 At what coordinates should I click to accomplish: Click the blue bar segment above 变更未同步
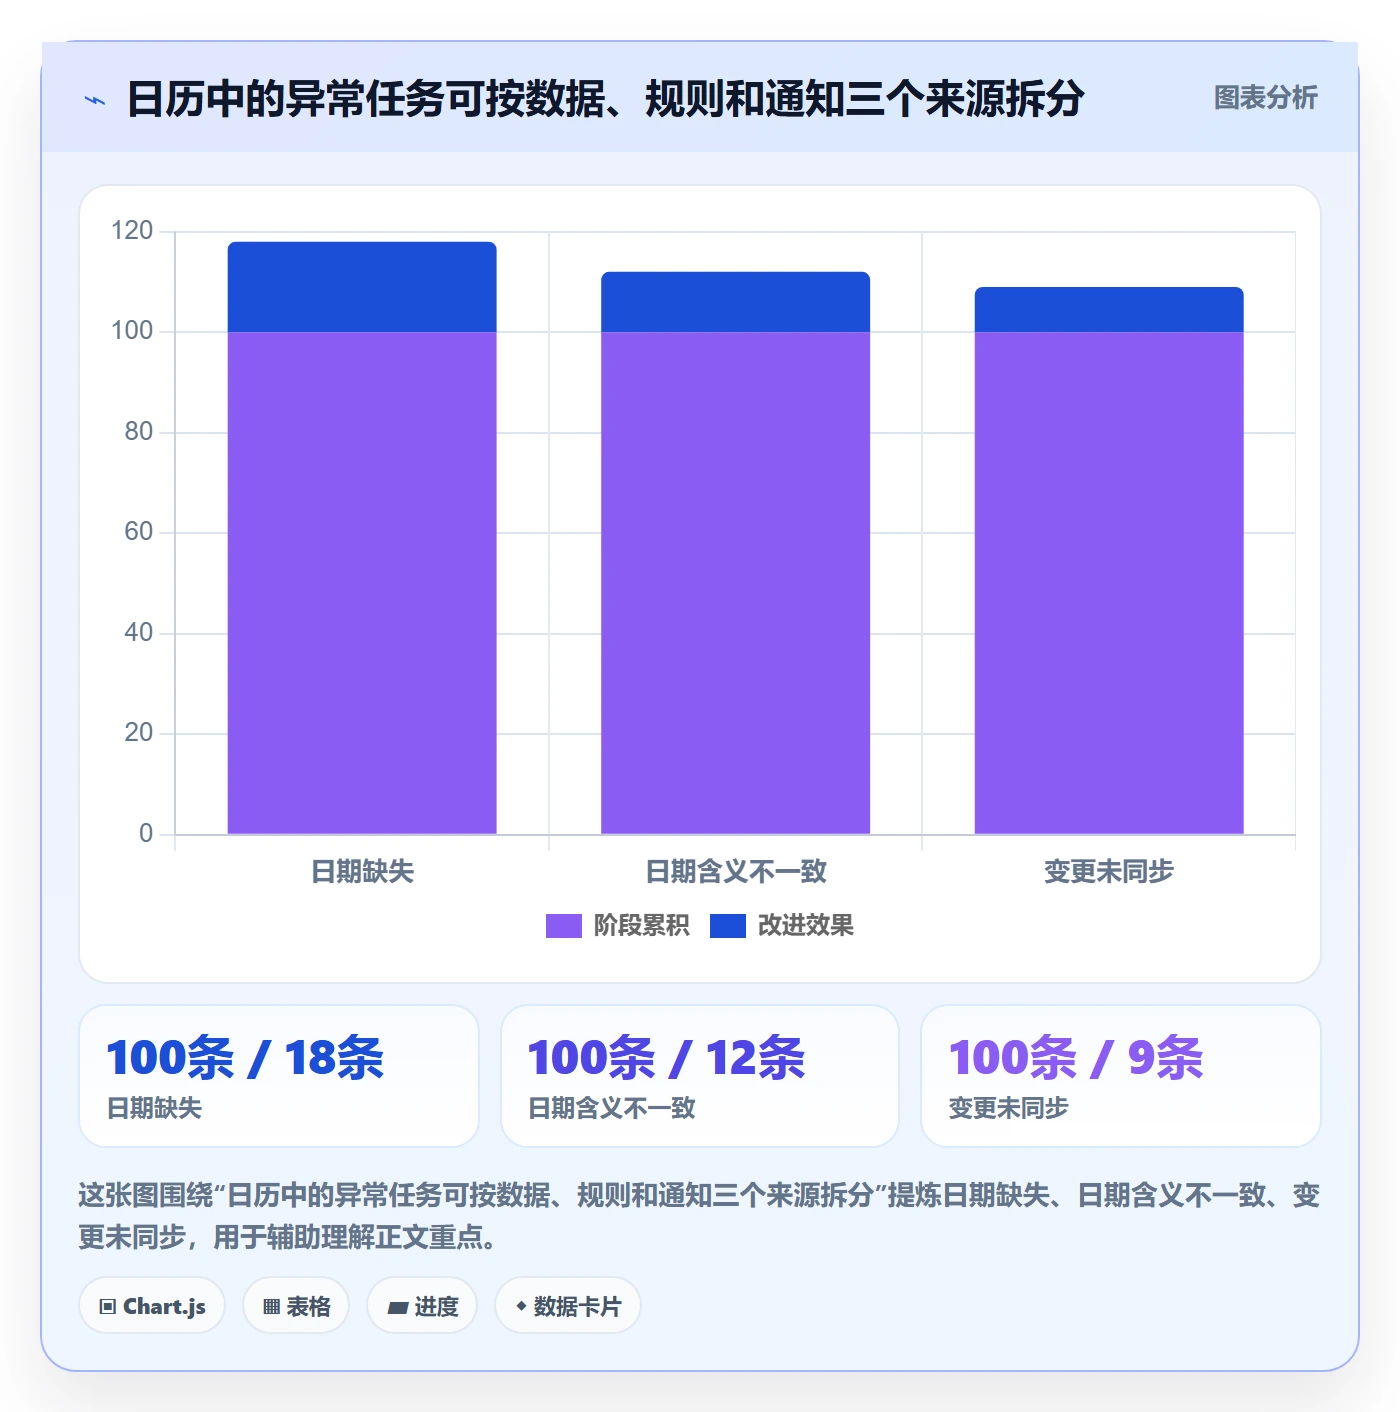pyautogui.click(x=1109, y=310)
